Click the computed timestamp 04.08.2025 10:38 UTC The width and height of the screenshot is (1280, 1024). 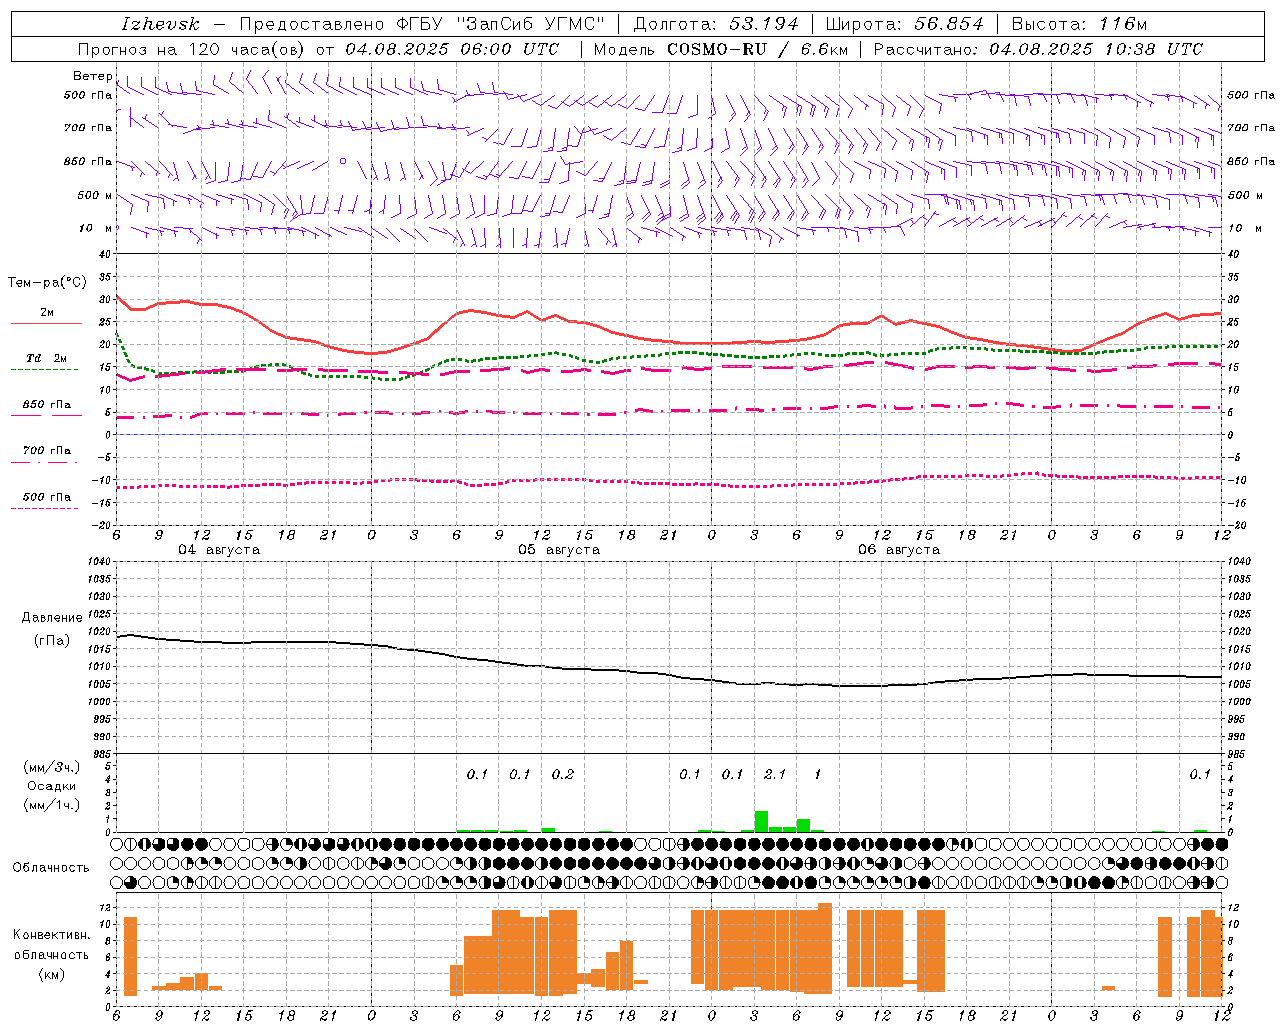1096,49
